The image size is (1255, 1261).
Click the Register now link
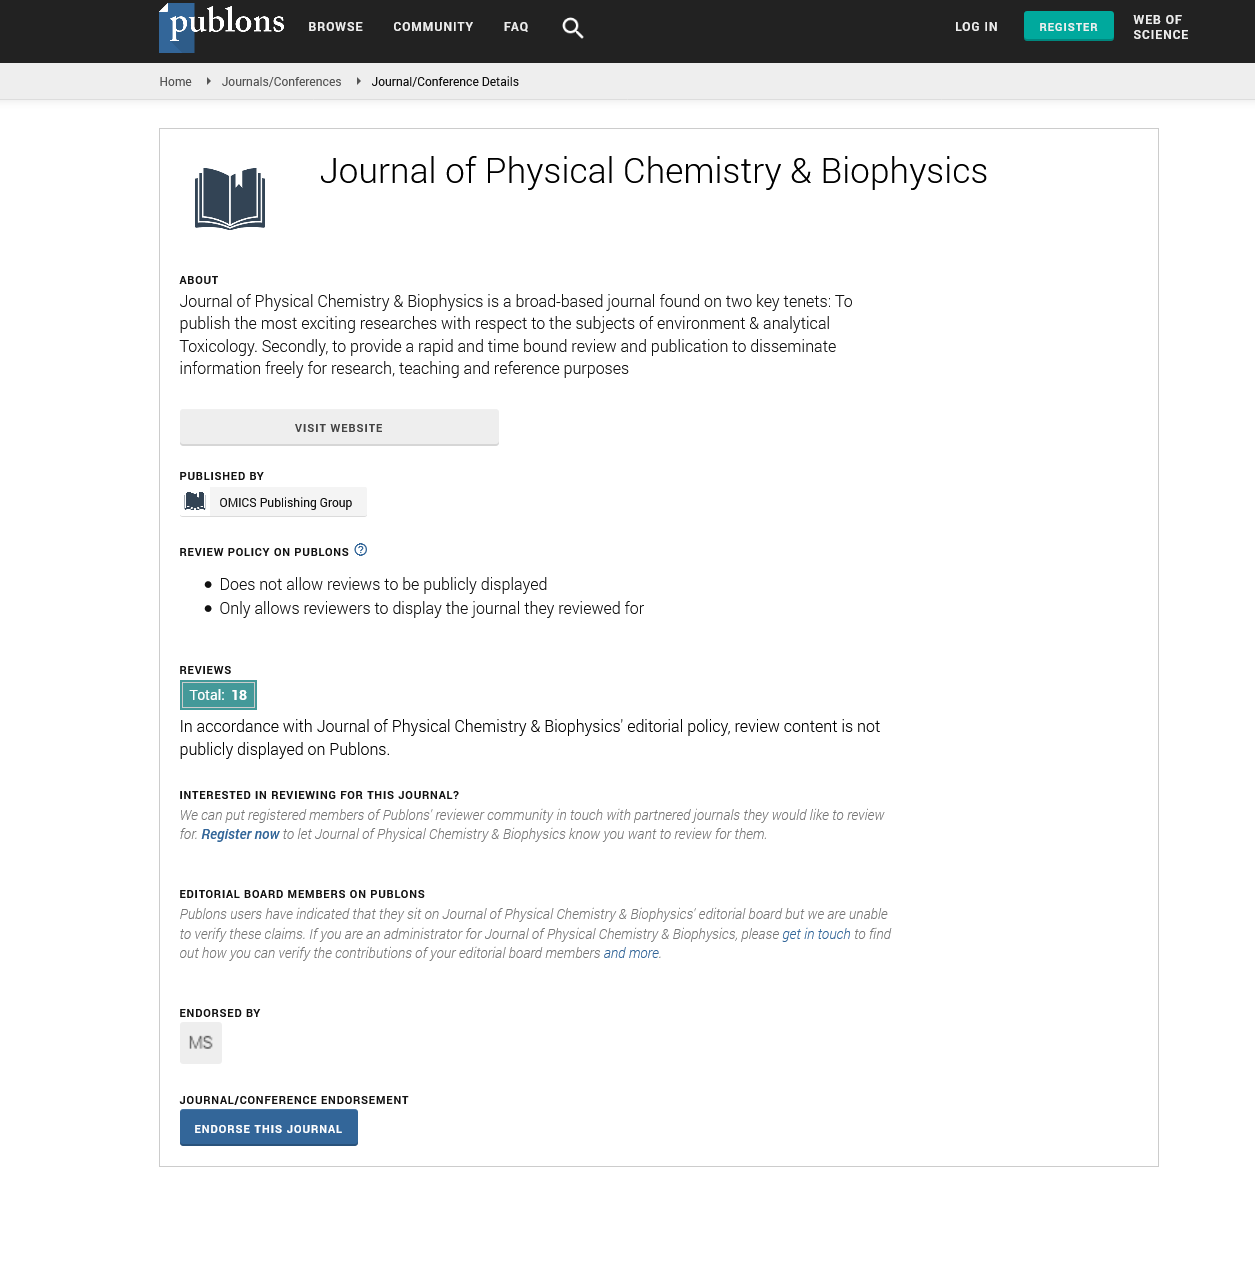240,835
